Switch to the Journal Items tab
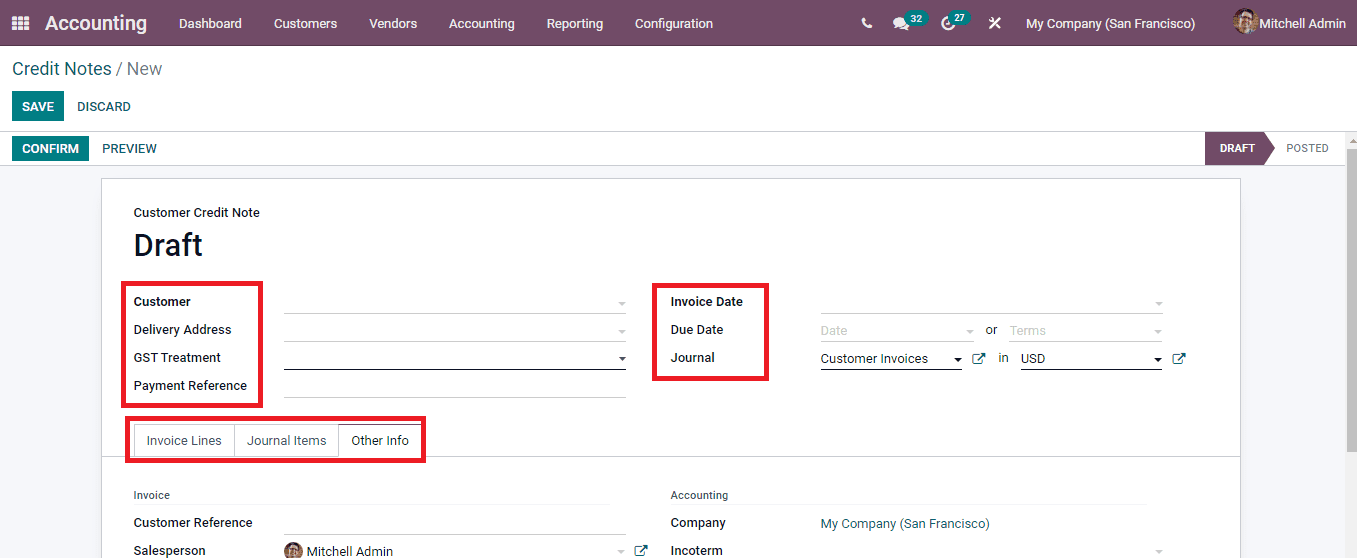Image resolution: width=1357 pixels, height=558 pixels. coord(287,441)
